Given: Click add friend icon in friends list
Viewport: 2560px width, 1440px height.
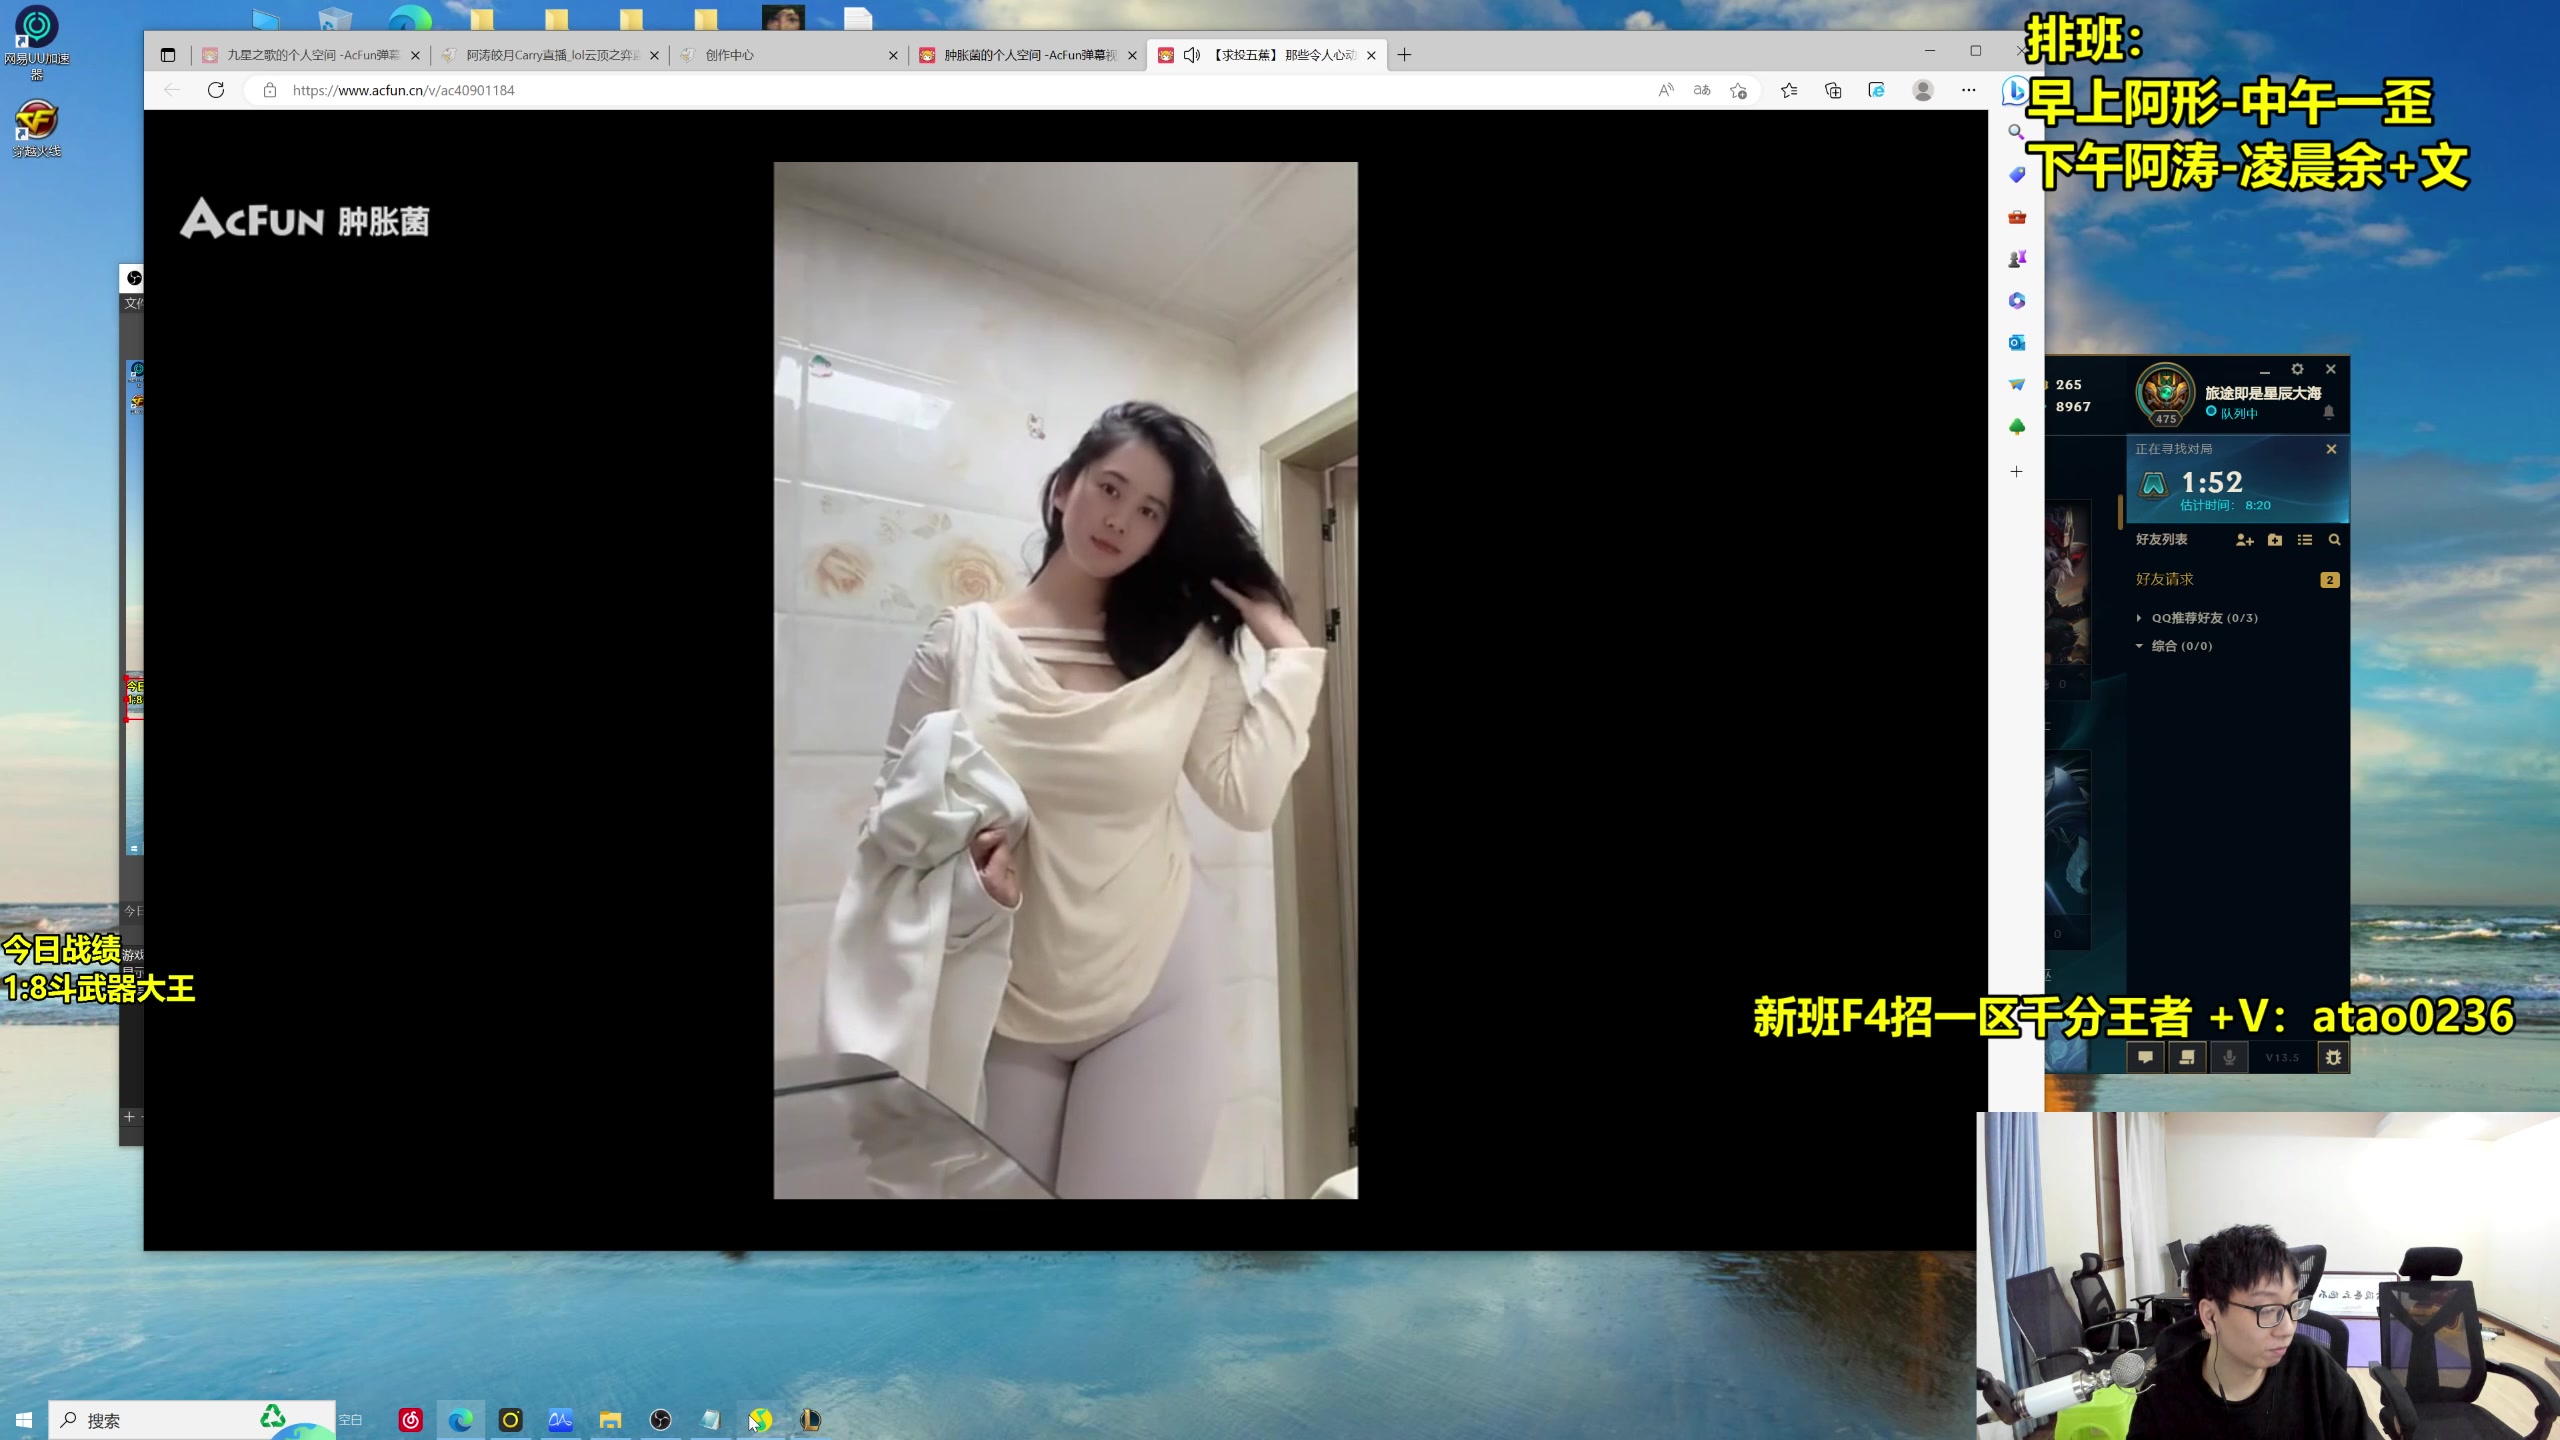Looking at the screenshot, I should tap(2244, 540).
